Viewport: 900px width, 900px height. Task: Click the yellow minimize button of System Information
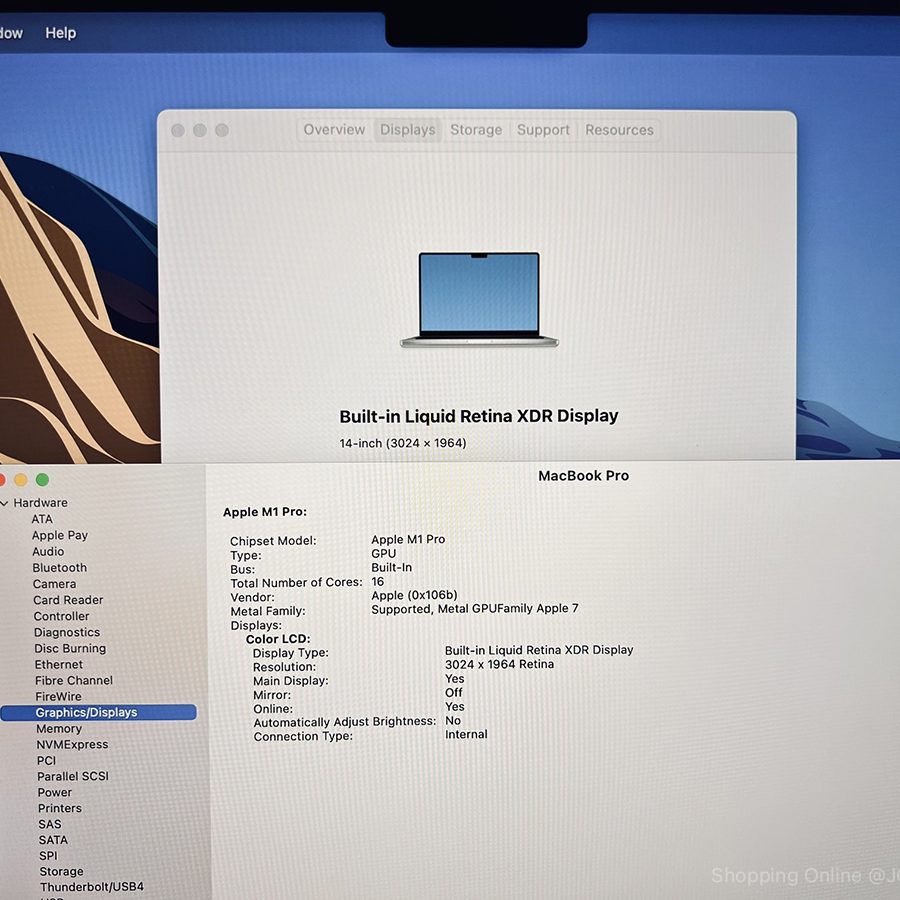coord(21,479)
